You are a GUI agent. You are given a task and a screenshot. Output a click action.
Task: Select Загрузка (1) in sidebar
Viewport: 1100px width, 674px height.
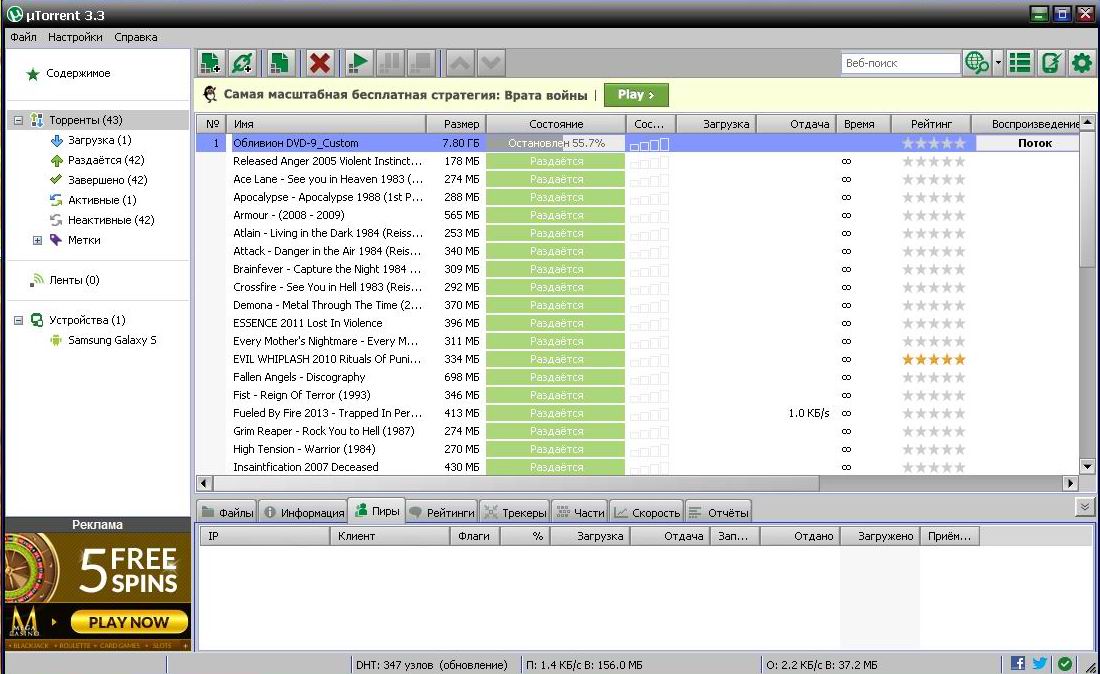(99, 140)
